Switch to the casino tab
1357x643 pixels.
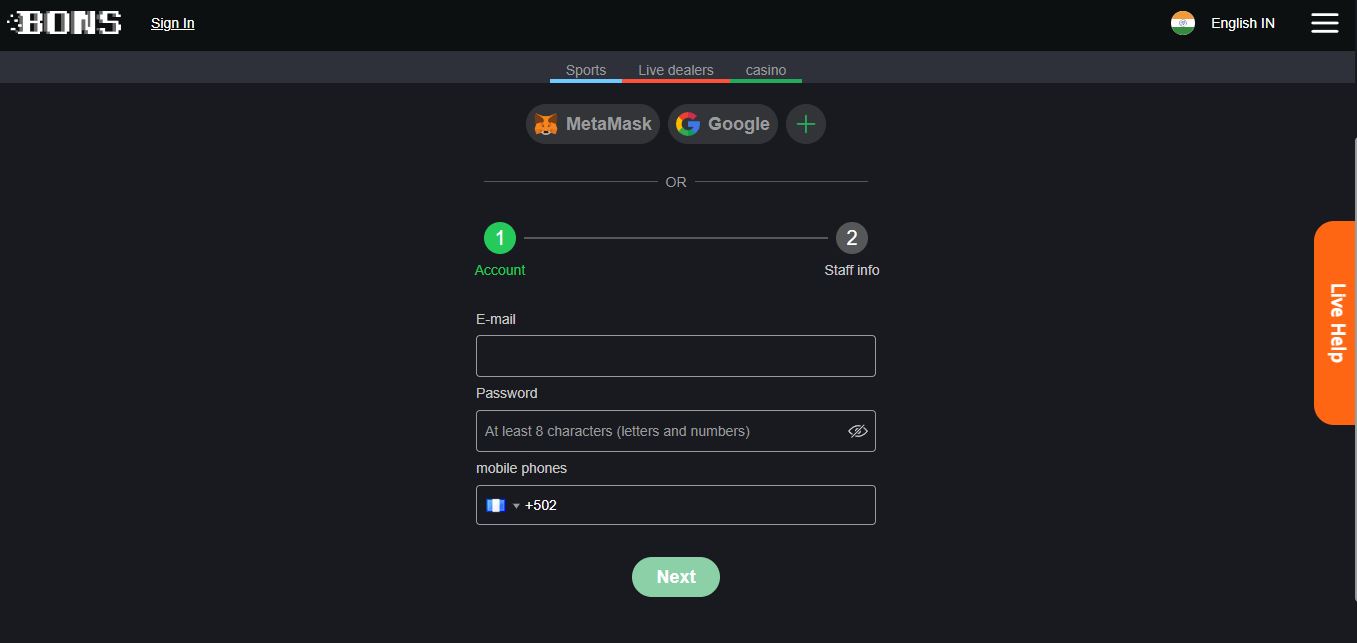click(x=766, y=70)
